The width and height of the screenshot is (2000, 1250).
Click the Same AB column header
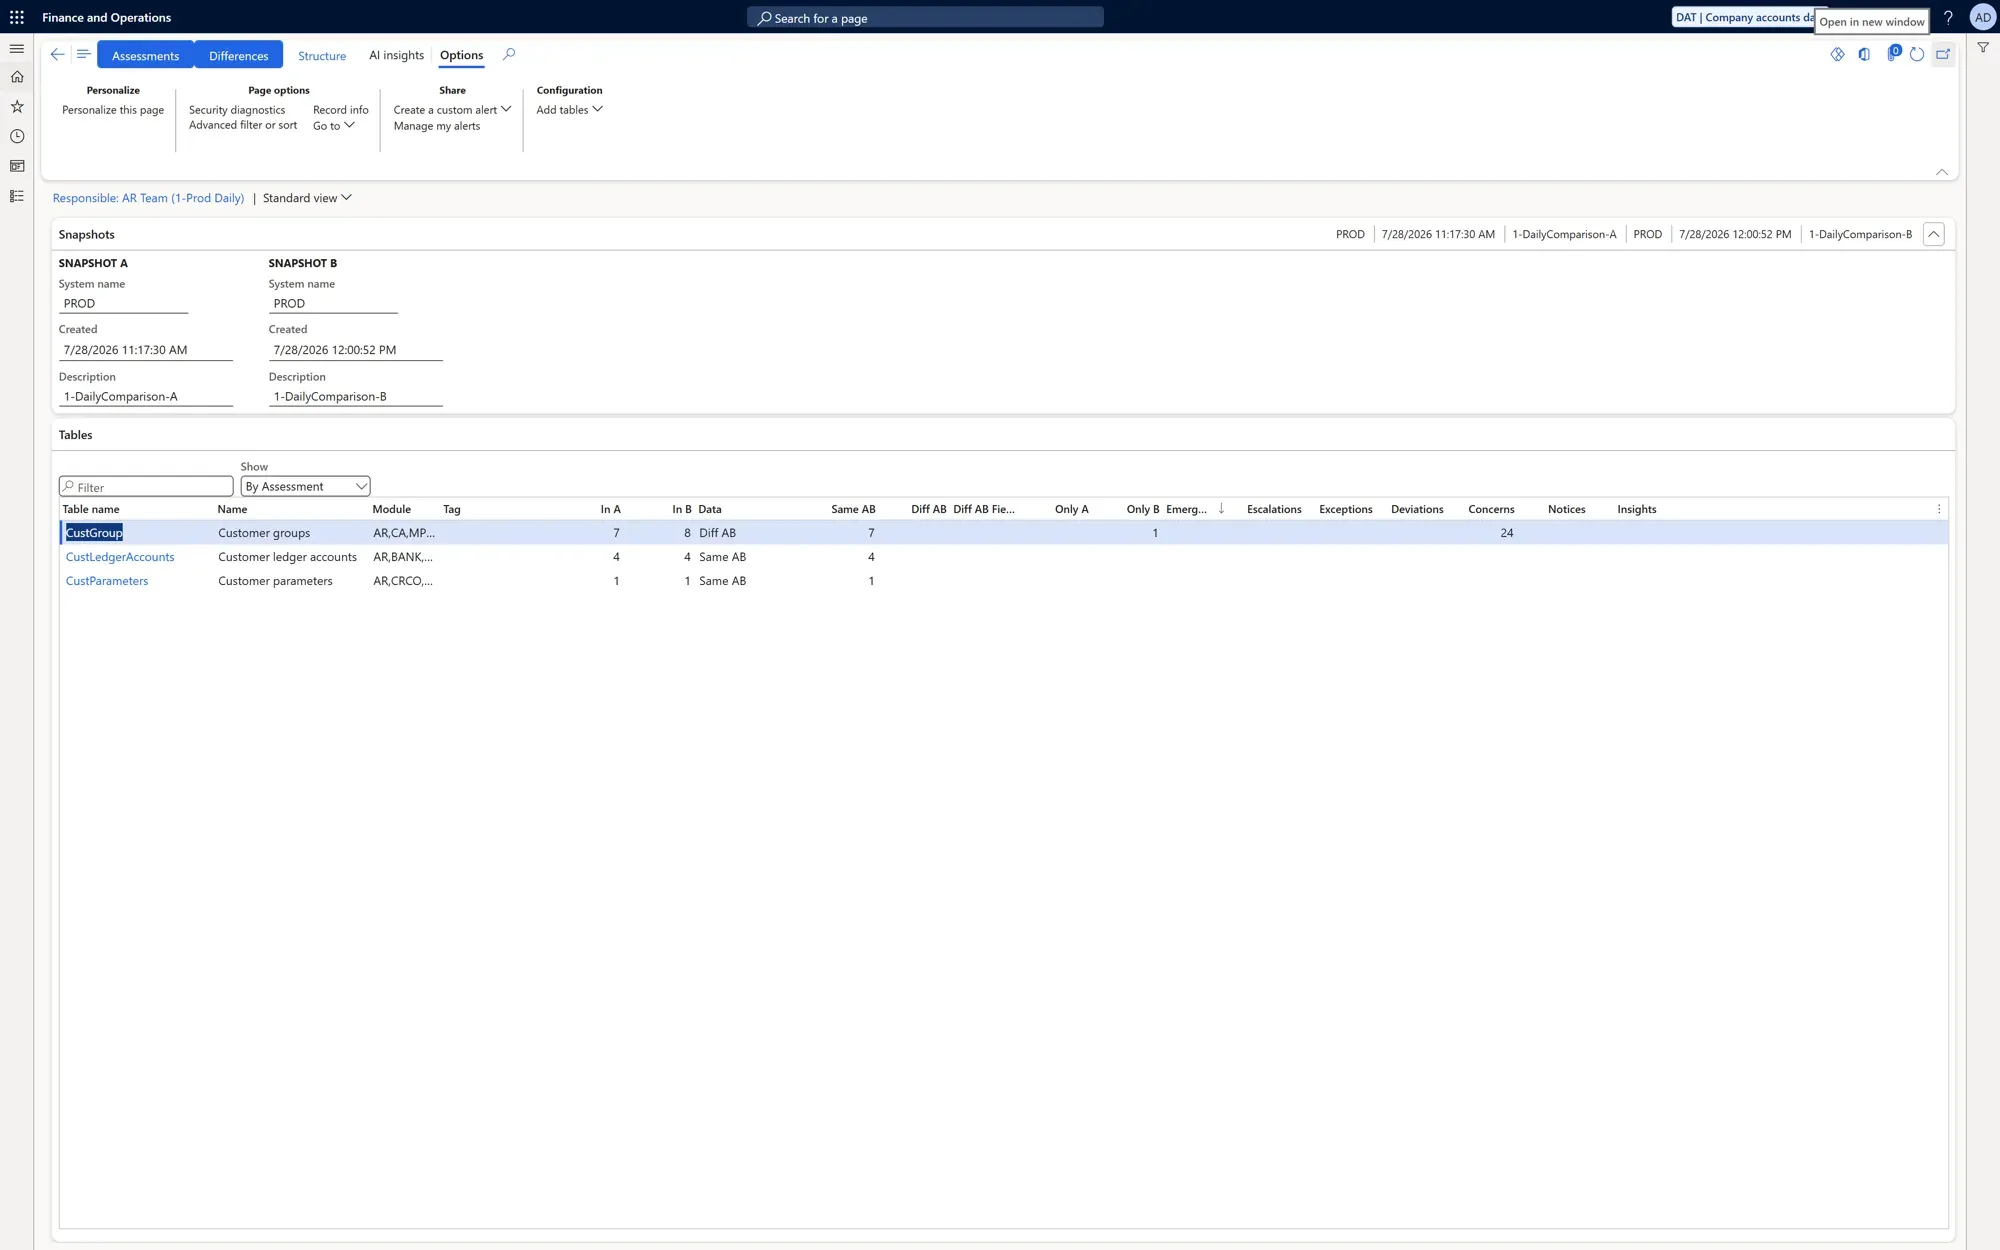tap(853, 509)
